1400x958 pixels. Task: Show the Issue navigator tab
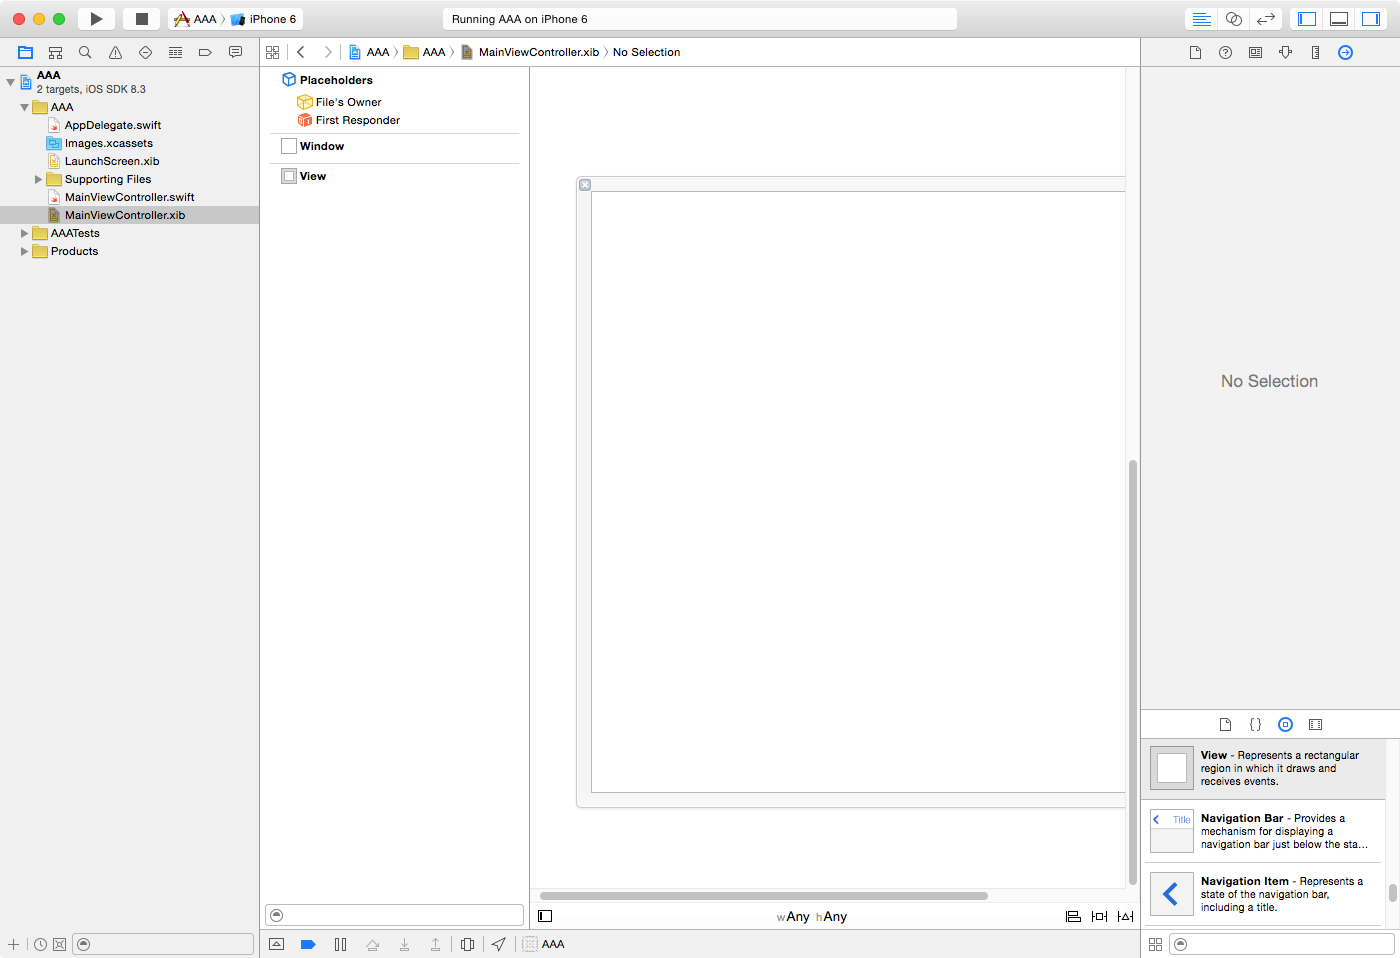[115, 52]
